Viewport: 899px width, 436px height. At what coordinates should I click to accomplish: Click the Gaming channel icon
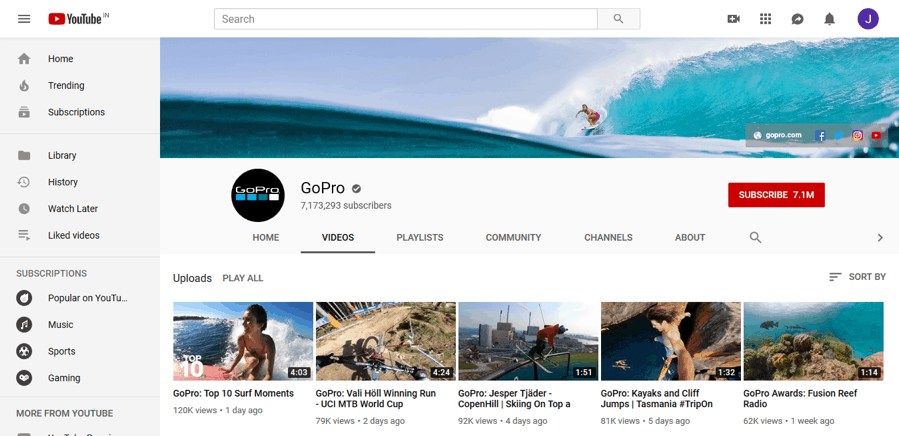click(24, 378)
